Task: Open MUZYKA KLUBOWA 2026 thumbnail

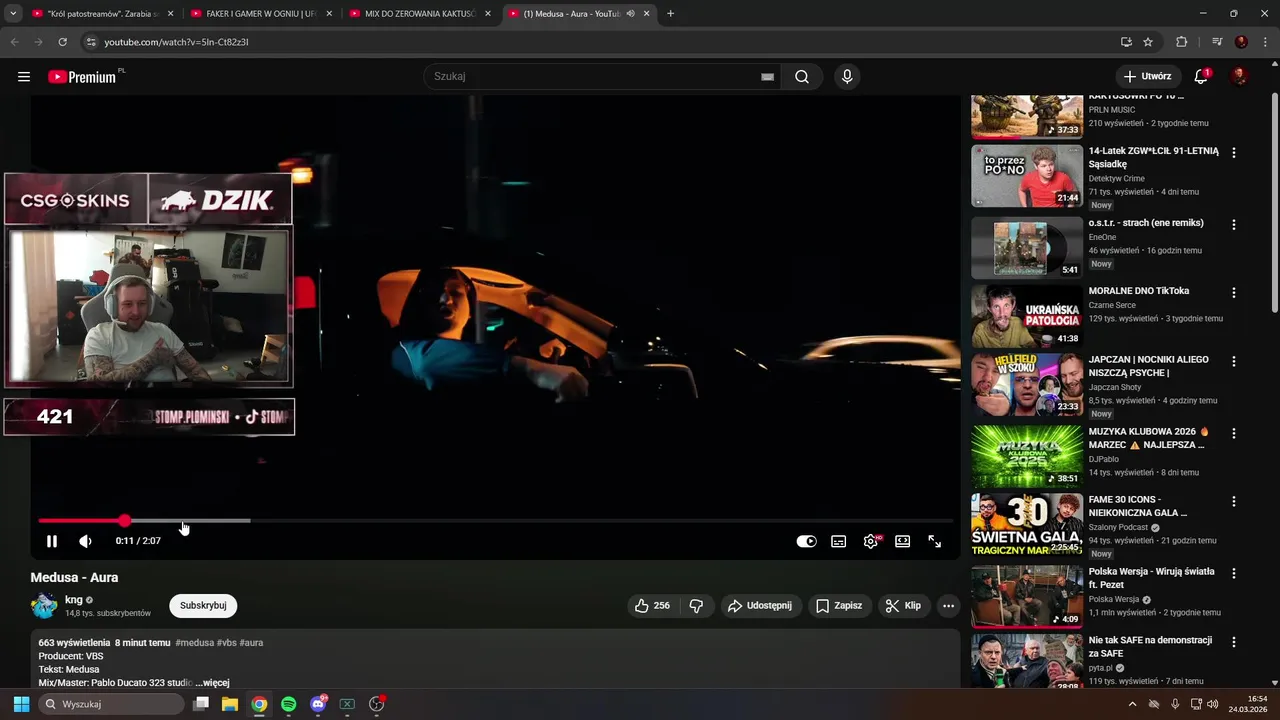Action: (x=1027, y=456)
